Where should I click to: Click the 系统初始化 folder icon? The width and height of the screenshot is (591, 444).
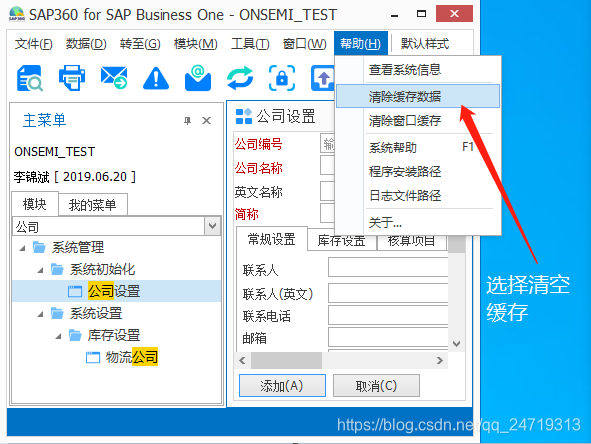57,269
